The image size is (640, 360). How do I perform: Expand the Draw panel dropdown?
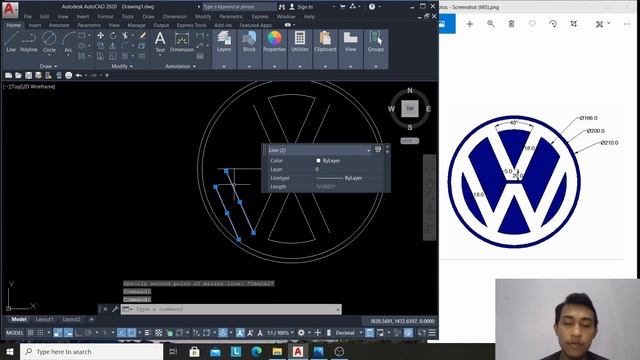(x=49, y=66)
